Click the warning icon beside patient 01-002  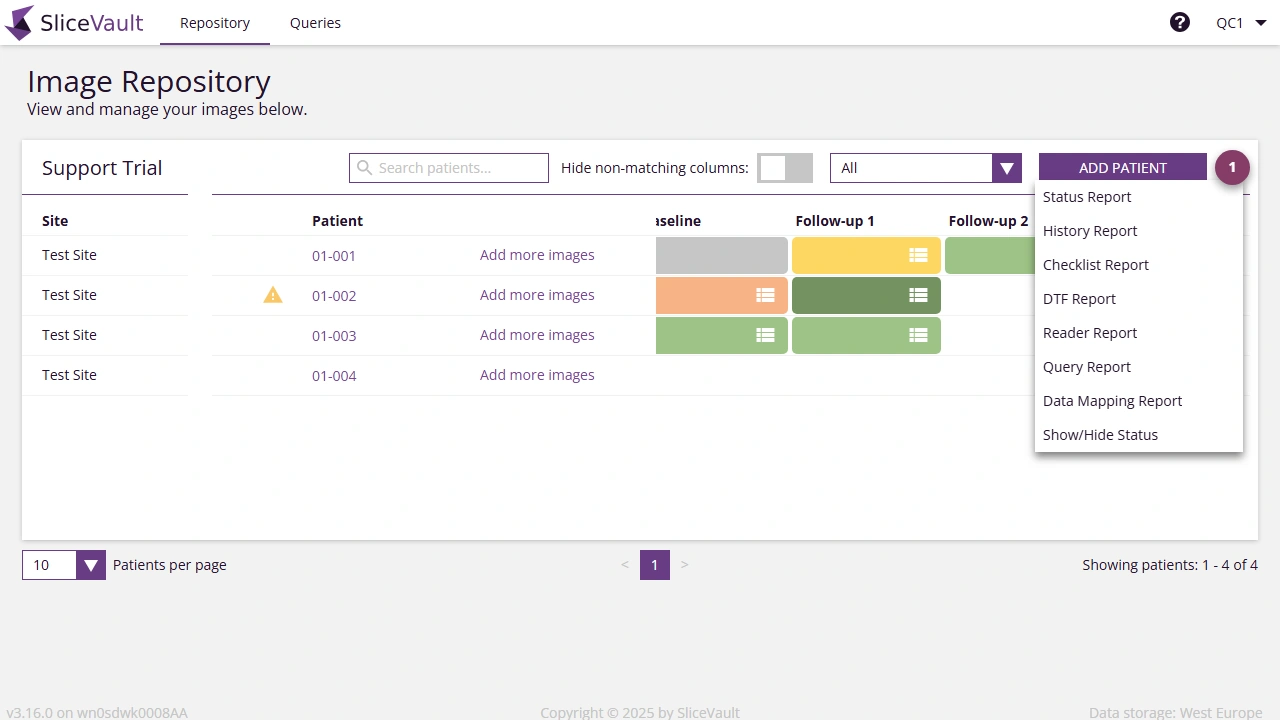point(273,295)
